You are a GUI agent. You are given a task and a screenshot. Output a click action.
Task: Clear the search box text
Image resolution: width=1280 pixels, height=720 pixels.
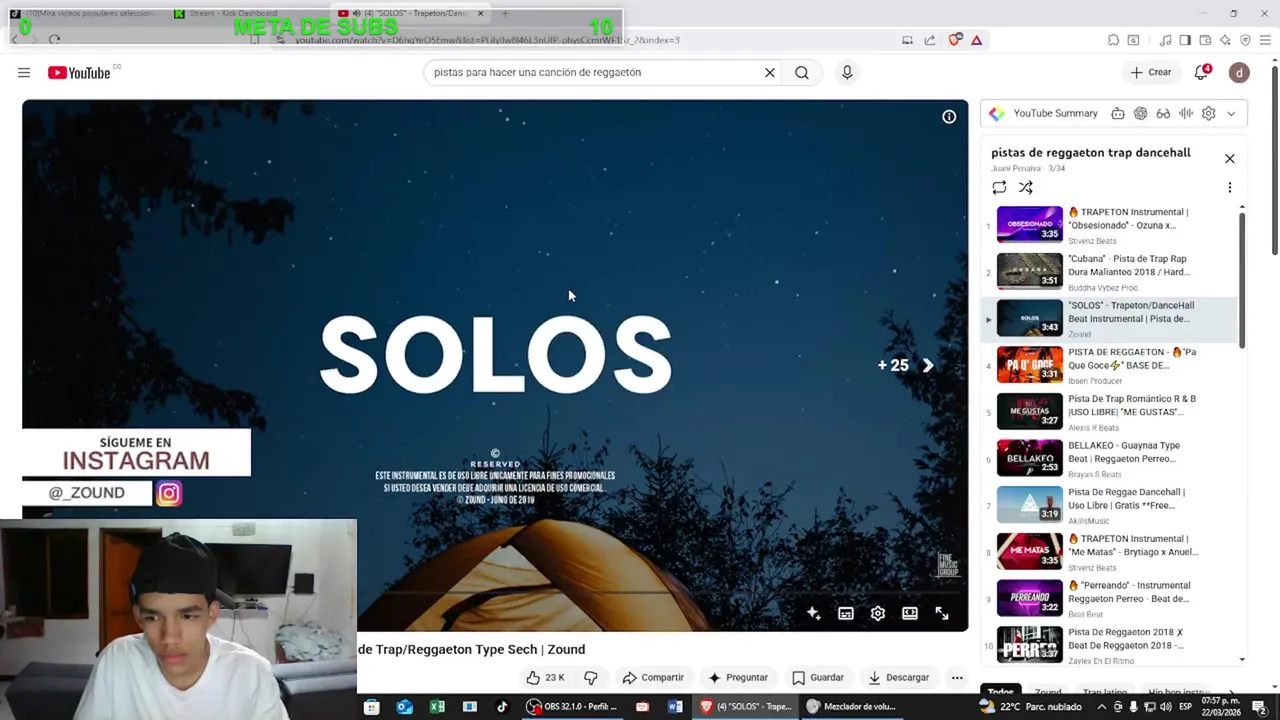coord(770,72)
